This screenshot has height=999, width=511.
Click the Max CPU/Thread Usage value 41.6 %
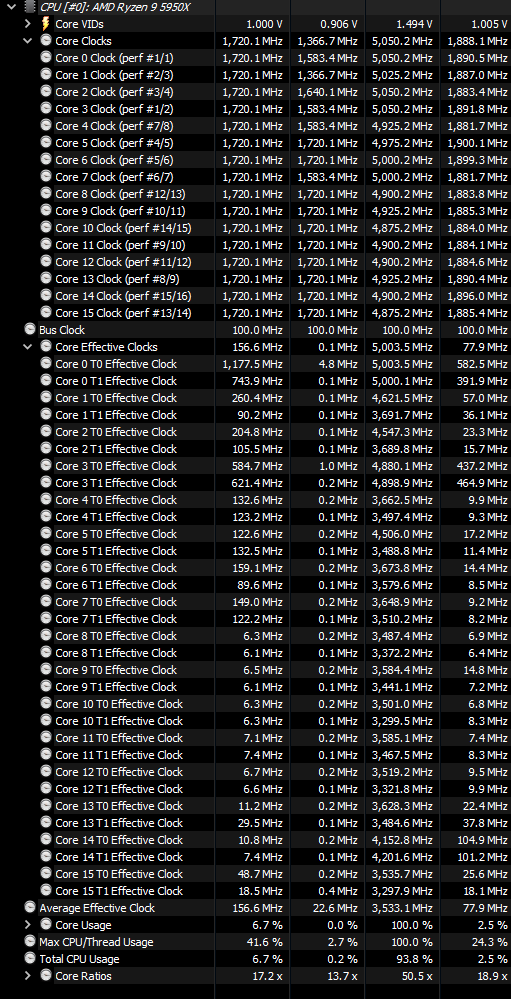pos(264,942)
